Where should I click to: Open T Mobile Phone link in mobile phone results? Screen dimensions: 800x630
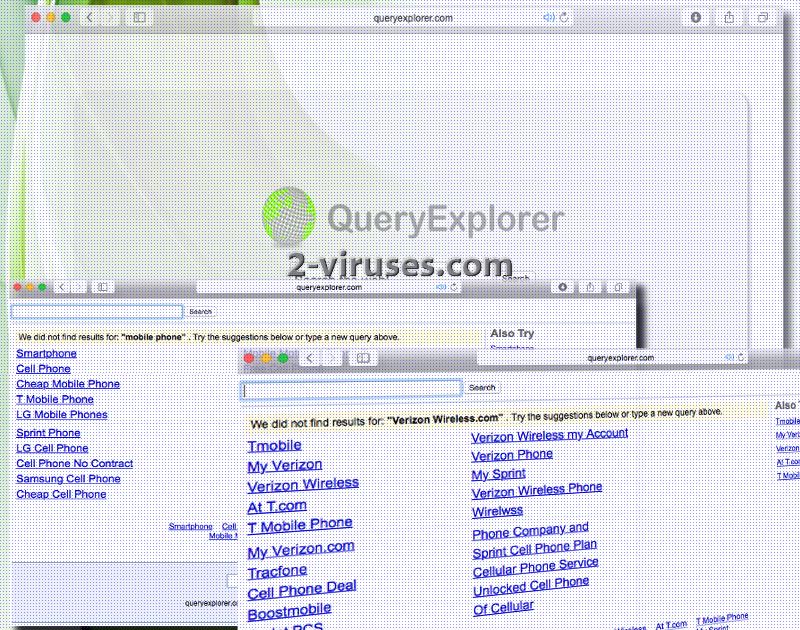click(55, 399)
